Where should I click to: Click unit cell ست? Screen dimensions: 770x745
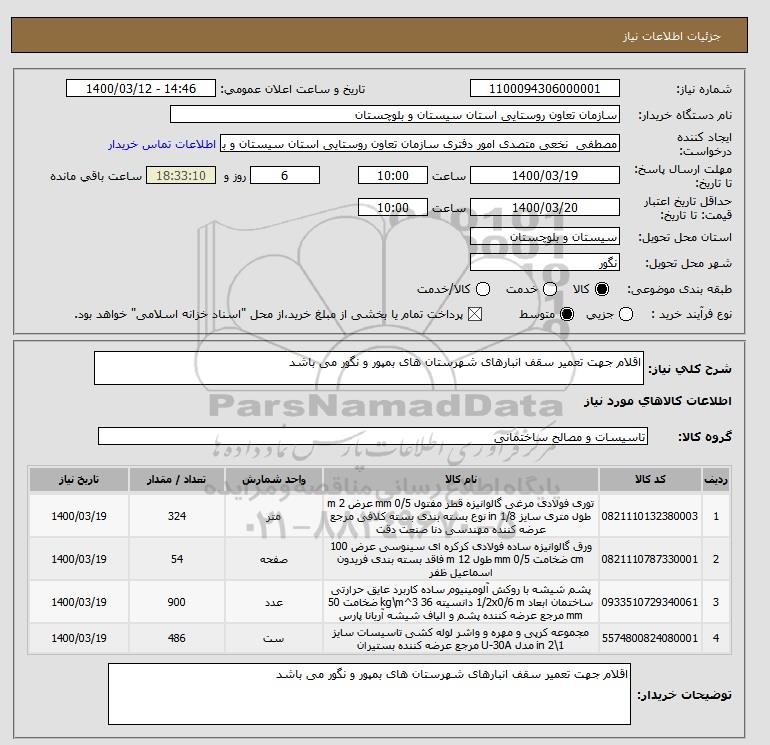[x=274, y=638]
